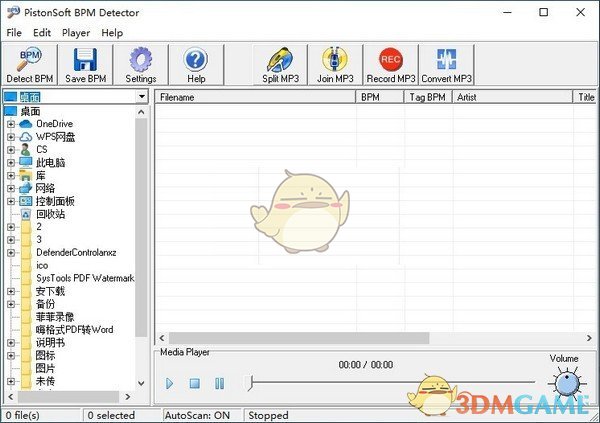Expand the CS user node

click(x=11, y=150)
